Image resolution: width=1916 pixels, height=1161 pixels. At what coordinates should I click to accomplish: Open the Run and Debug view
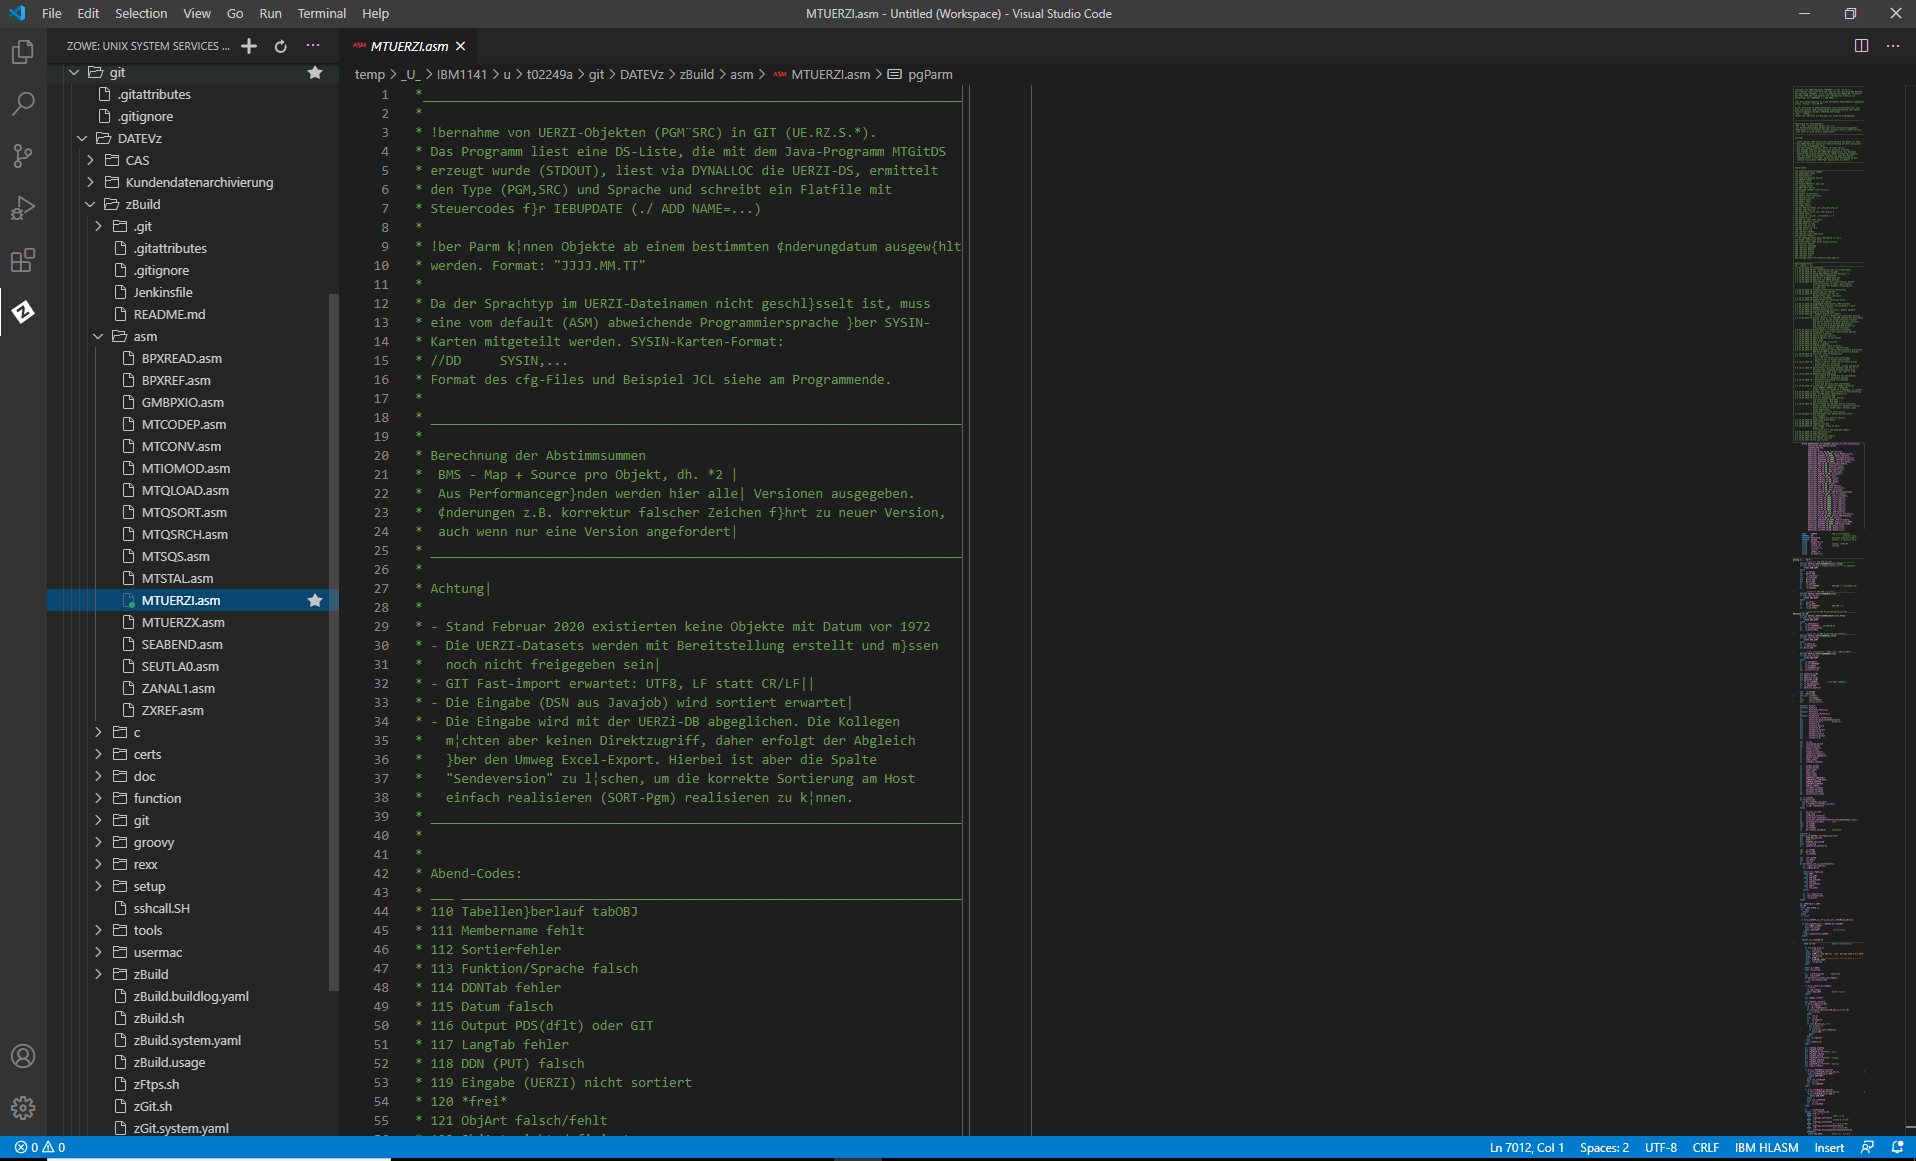(23, 207)
